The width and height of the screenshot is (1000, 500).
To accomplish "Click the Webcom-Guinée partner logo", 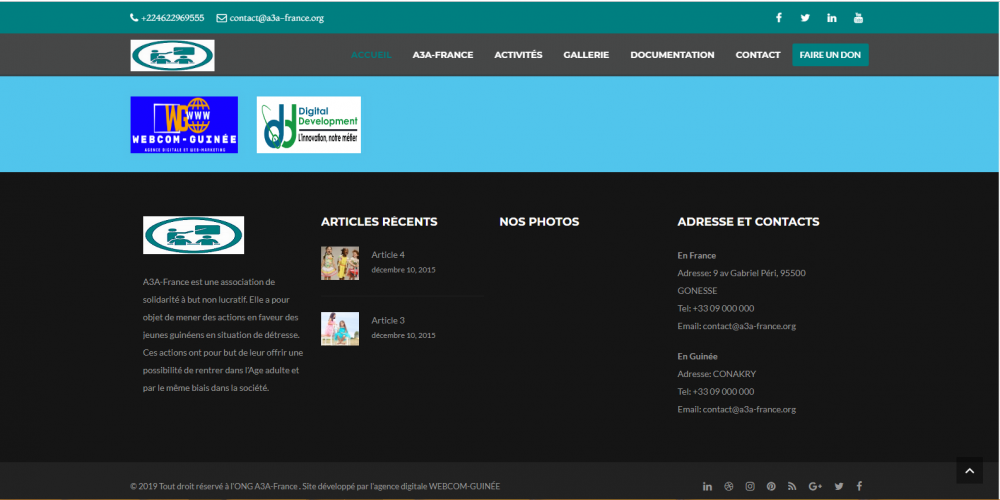I will [x=184, y=125].
